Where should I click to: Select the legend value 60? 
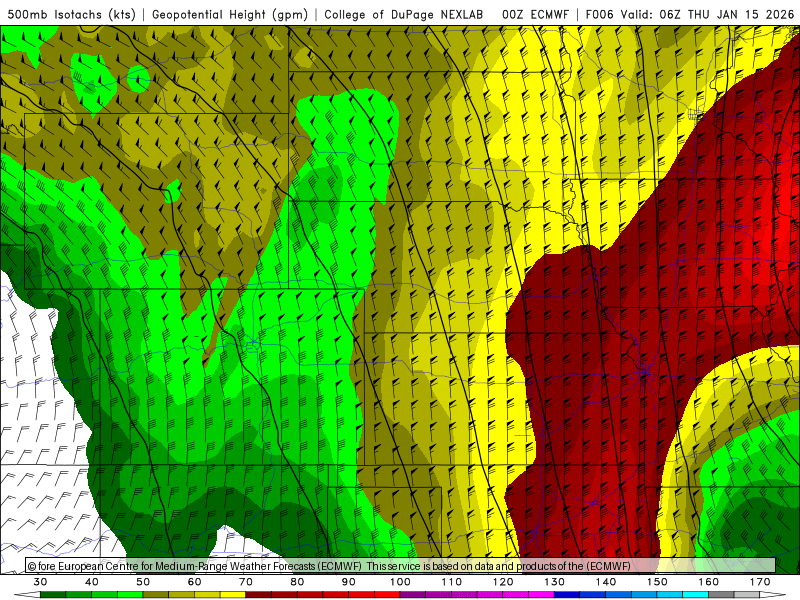(x=194, y=582)
